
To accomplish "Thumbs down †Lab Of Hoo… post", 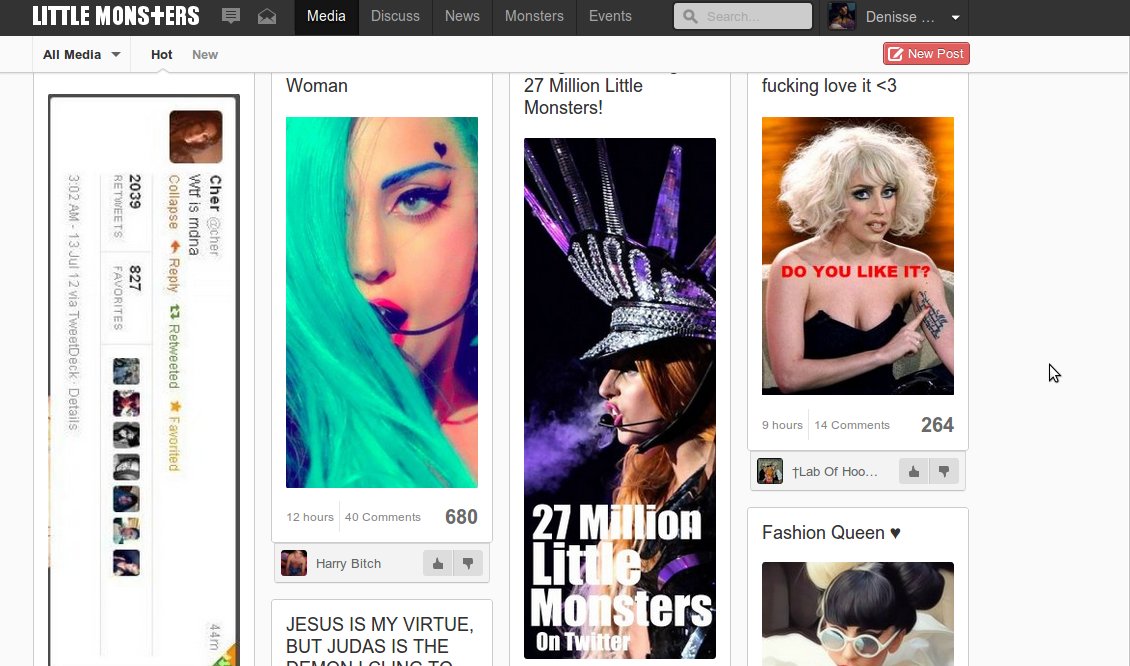I will pyautogui.click(x=944, y=471).
